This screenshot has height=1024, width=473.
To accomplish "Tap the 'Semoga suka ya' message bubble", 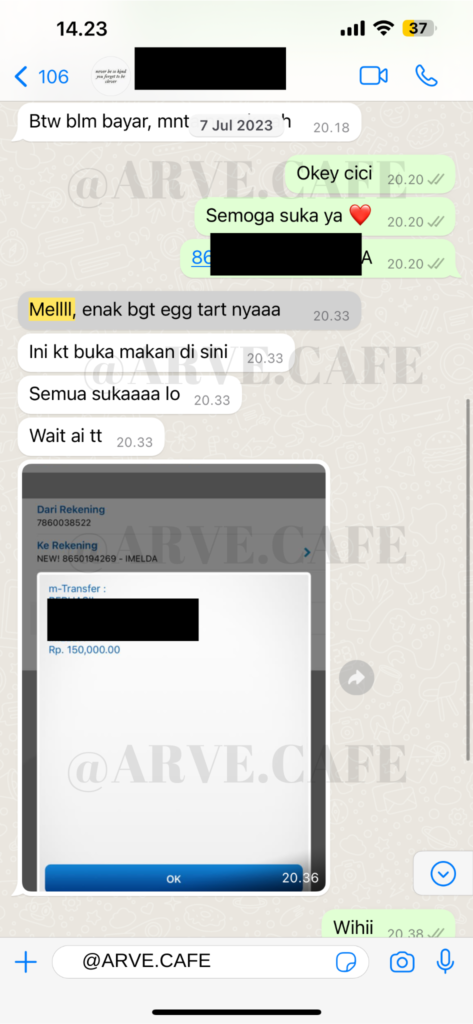I will [x=325, y=216].
